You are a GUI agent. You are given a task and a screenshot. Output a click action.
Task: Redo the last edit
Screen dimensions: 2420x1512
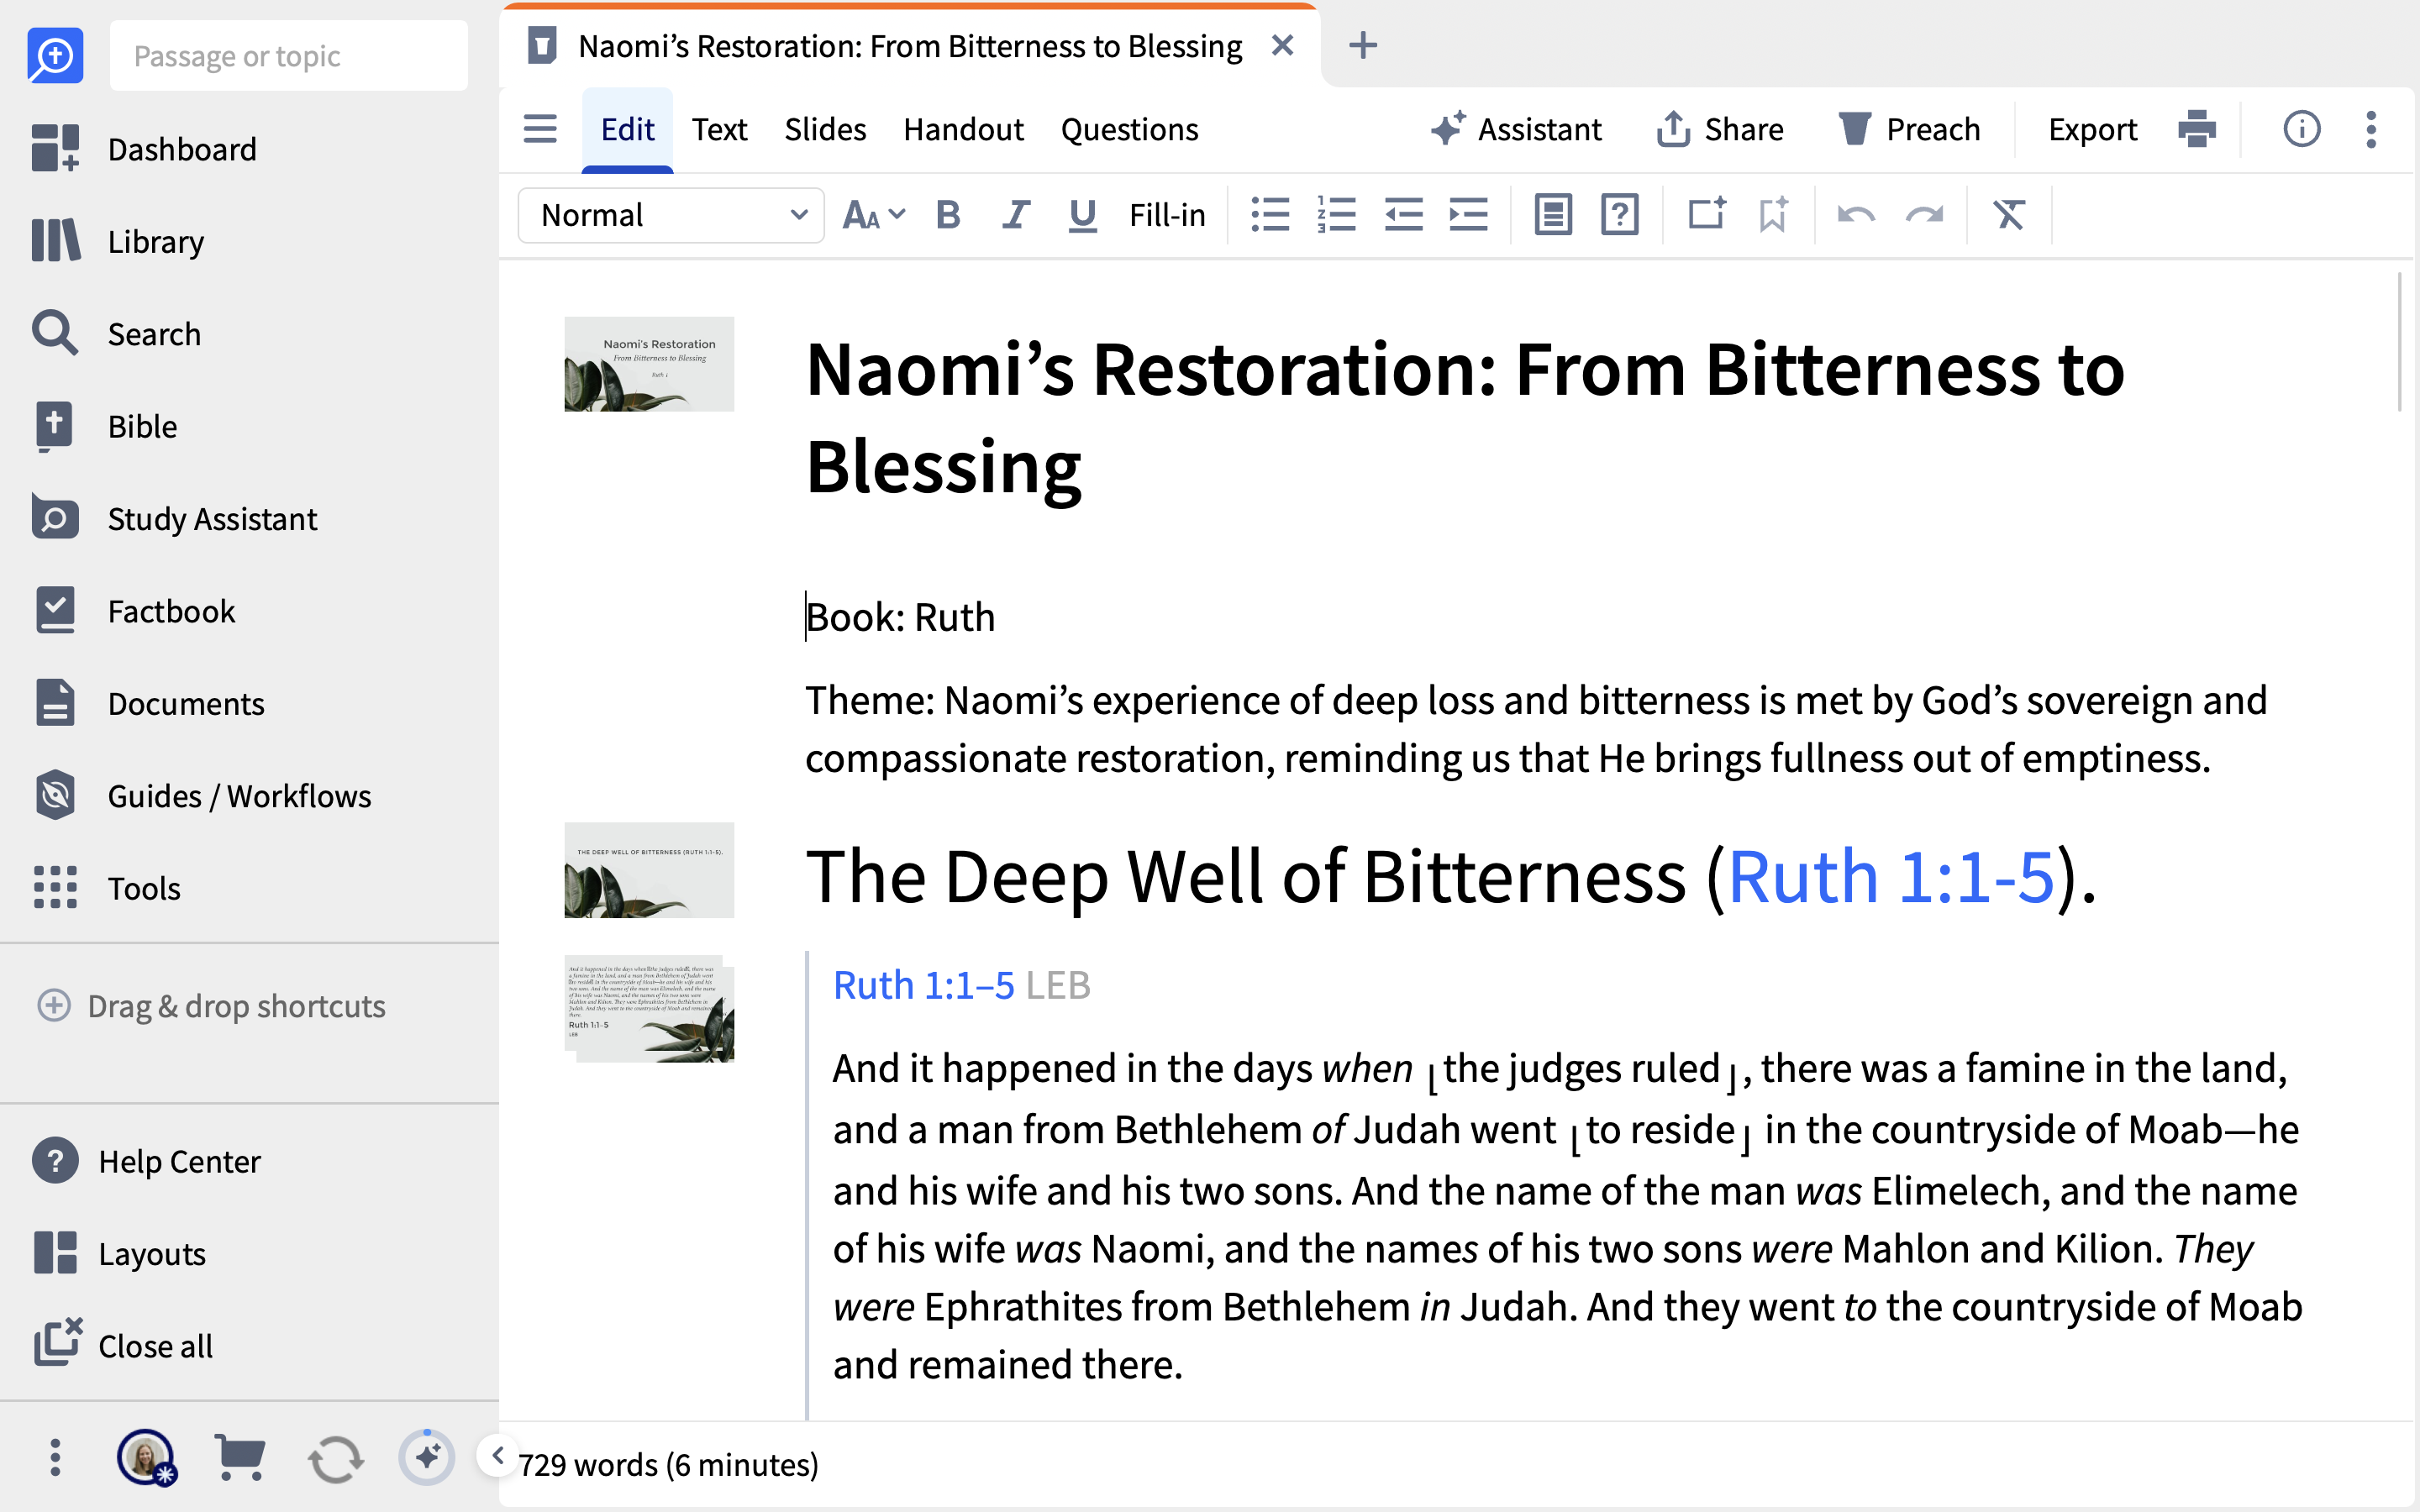(x=1924, y=215)
